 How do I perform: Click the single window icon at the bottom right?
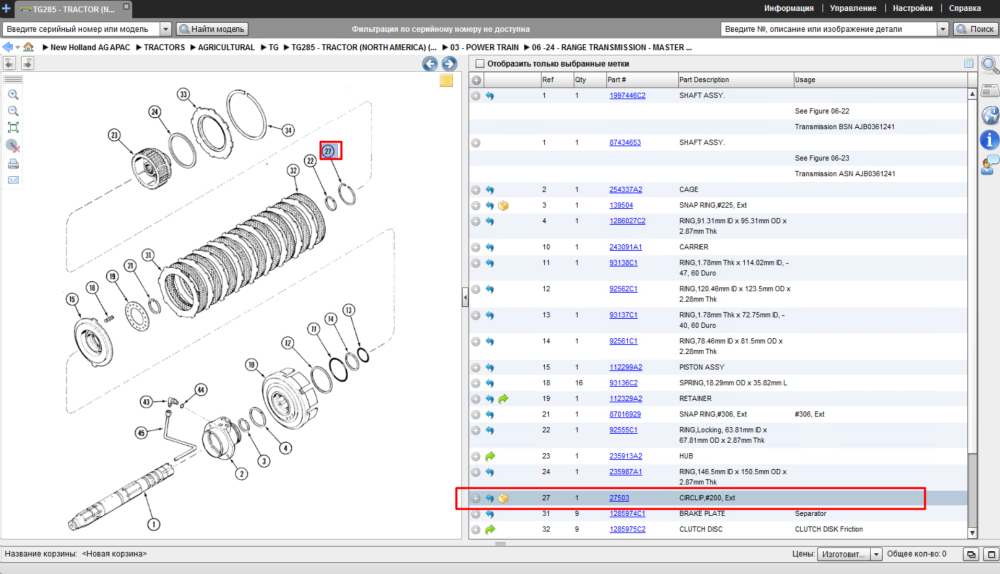[x=991, y=554]
